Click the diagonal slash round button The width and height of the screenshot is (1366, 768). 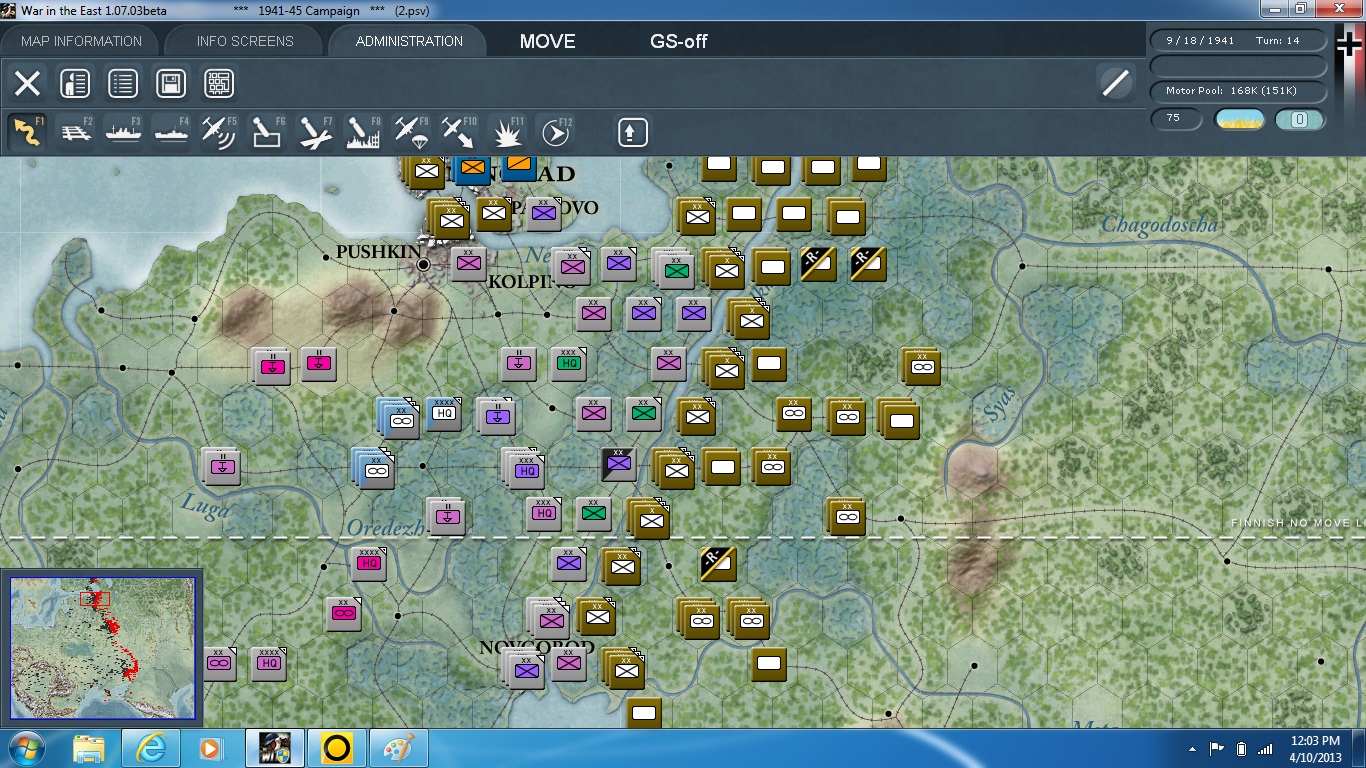tap(1115, 83)
